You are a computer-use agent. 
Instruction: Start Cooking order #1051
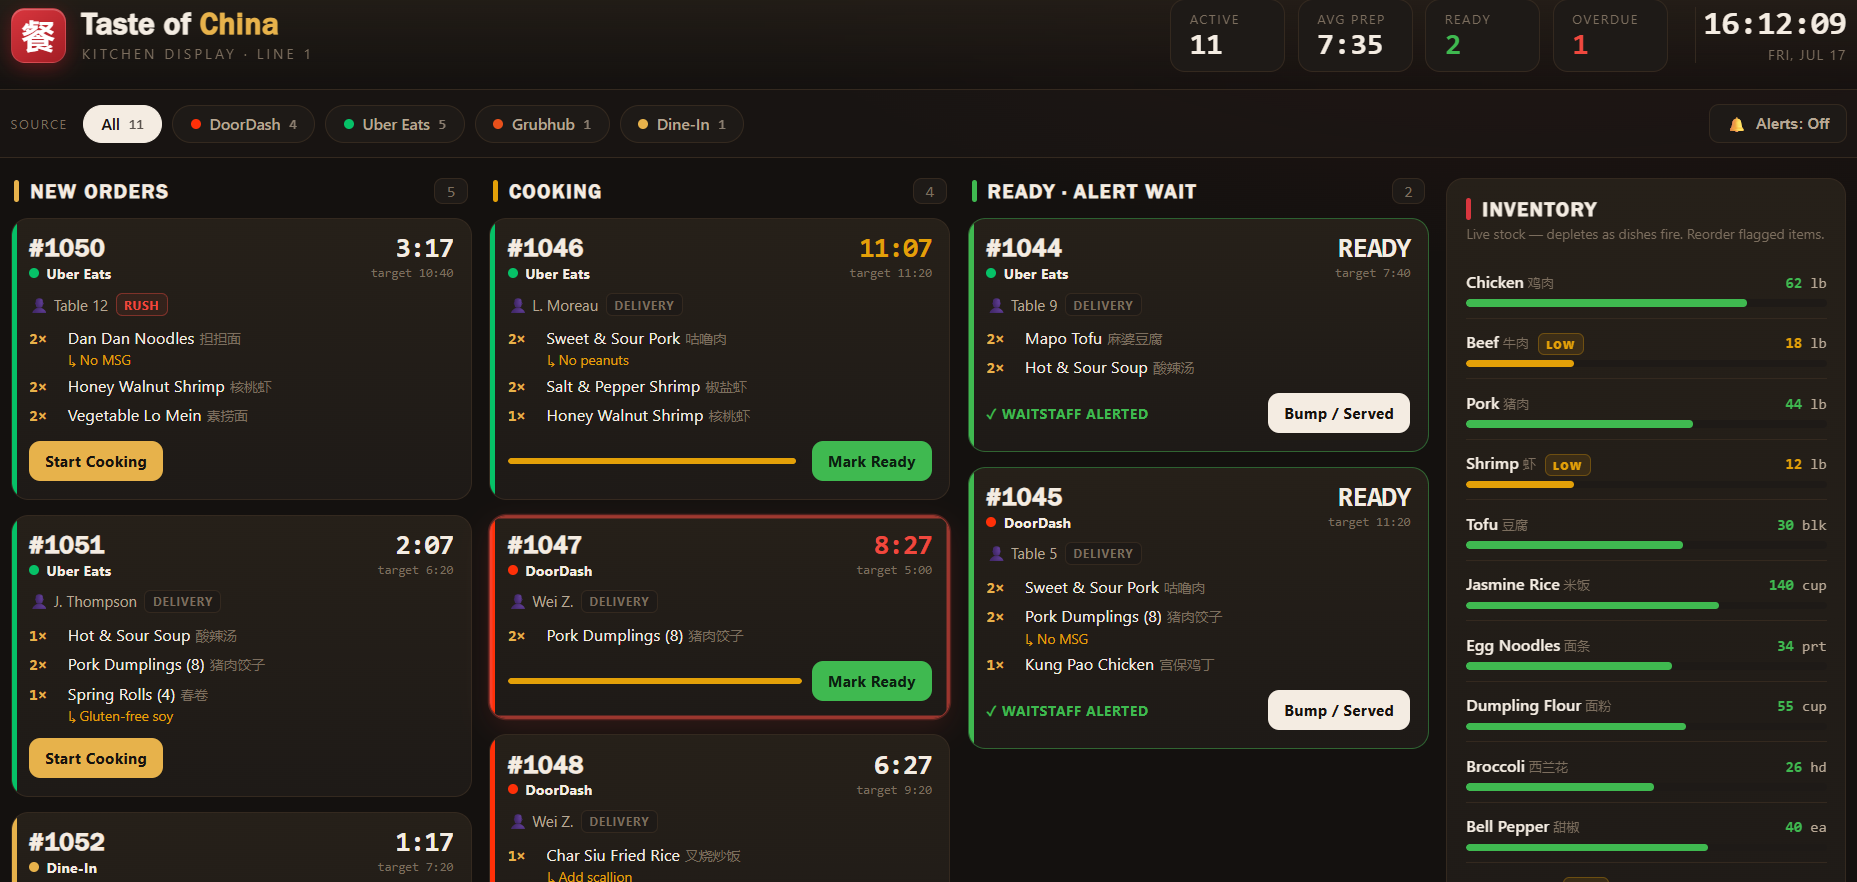point(96,758)
